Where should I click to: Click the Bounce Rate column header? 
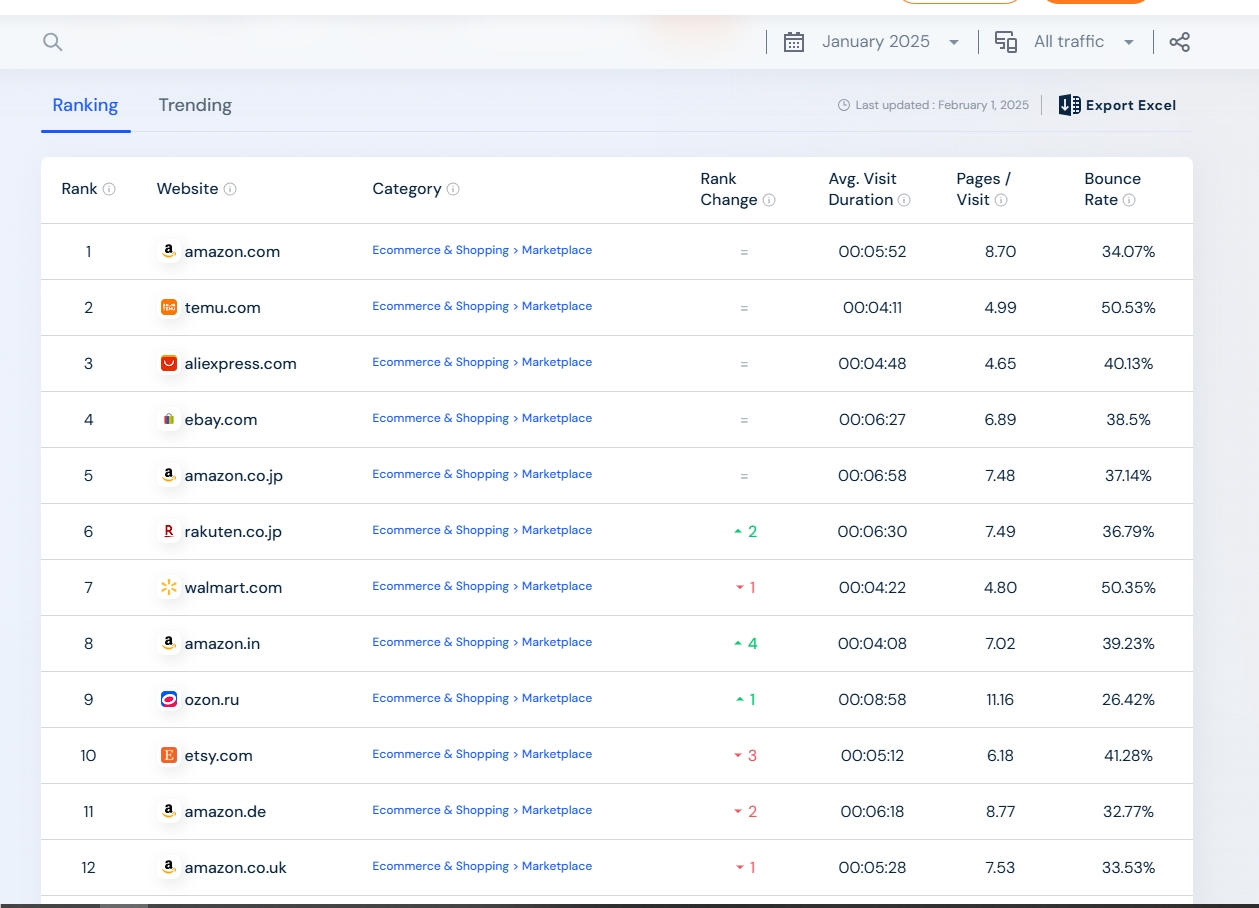1112,189
